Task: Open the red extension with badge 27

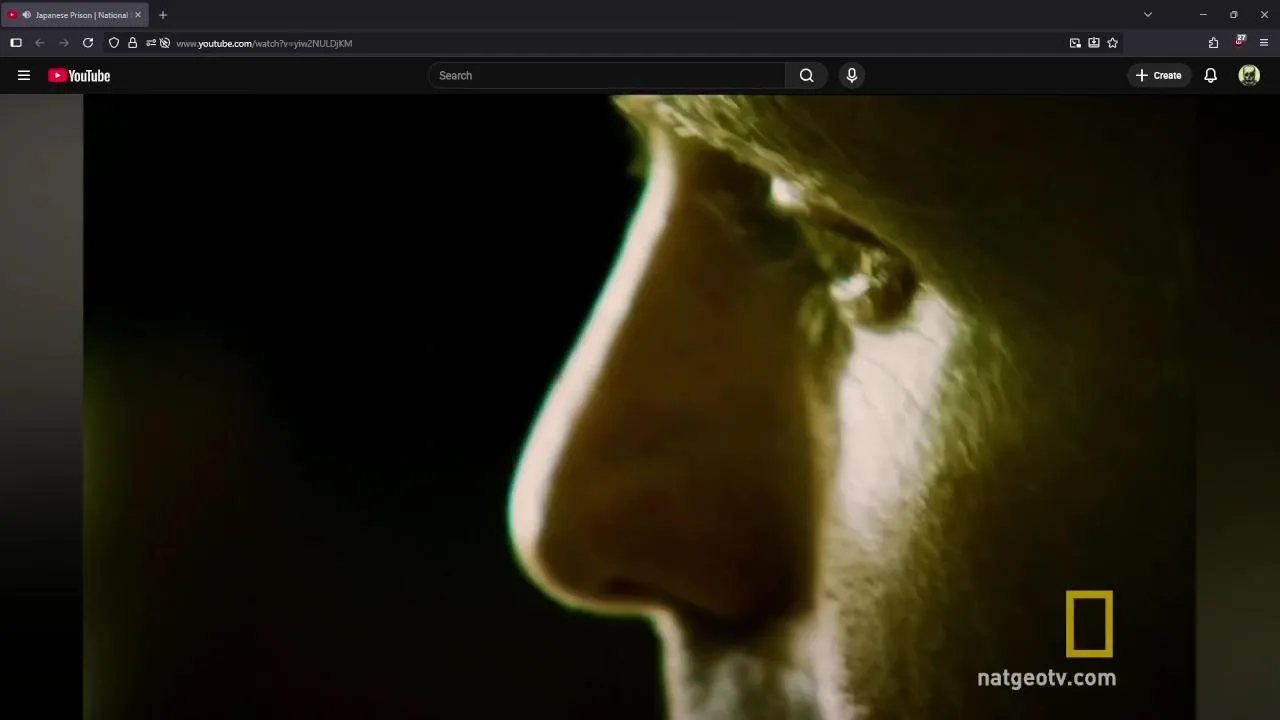Action: [x=1240, y=42]
